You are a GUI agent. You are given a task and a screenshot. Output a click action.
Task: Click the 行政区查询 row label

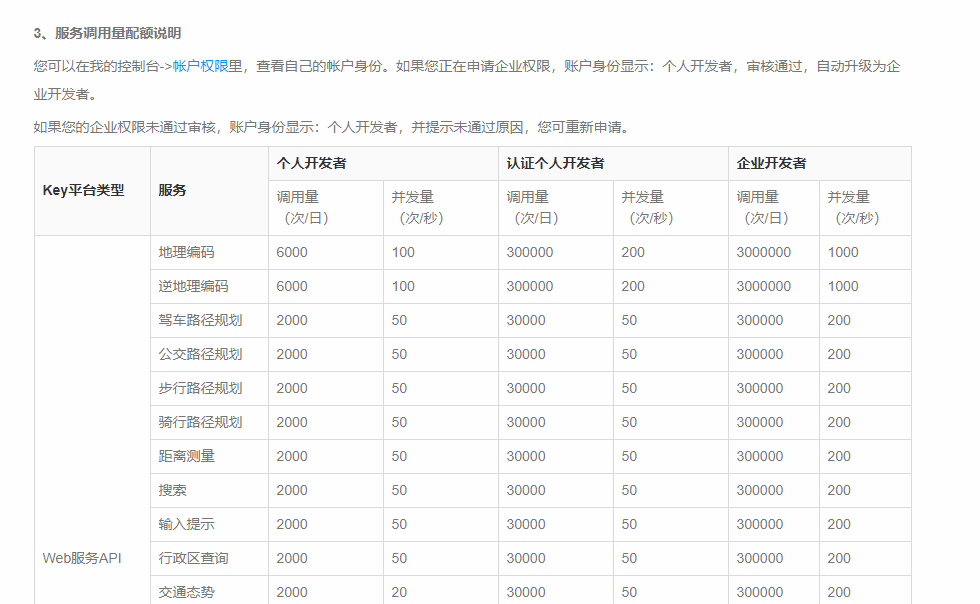coord(193,558)
